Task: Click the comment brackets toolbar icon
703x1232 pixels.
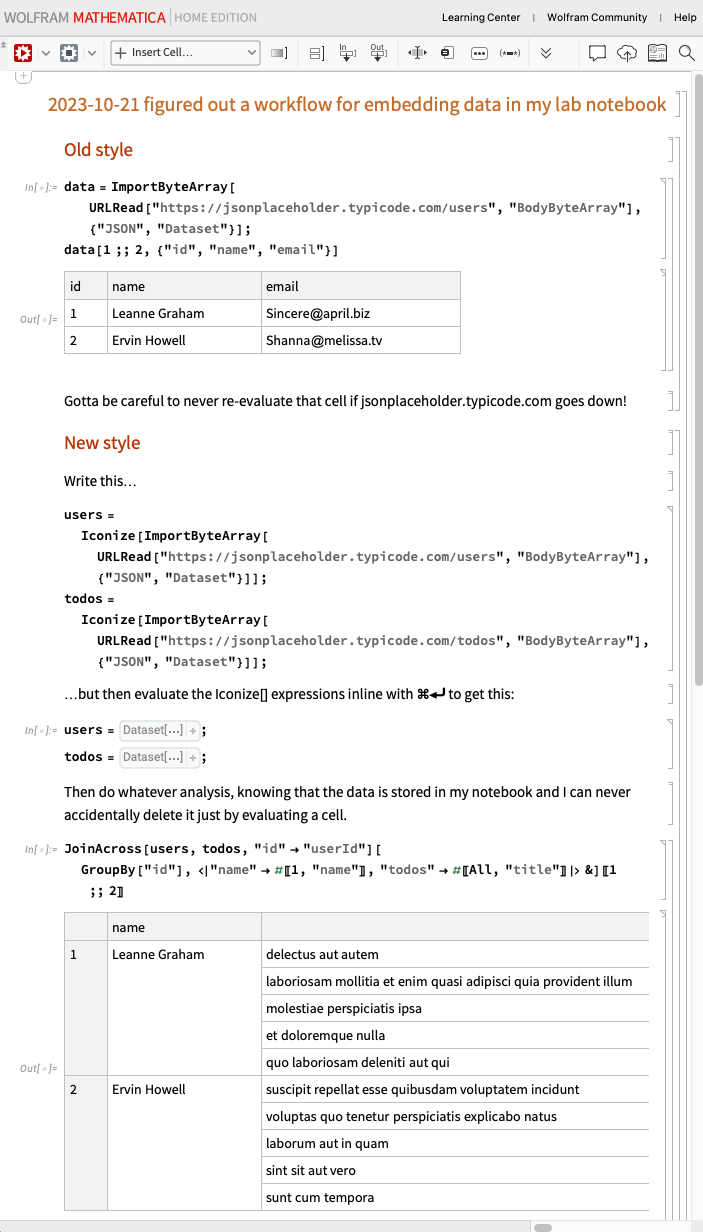Action: [510, 53]
